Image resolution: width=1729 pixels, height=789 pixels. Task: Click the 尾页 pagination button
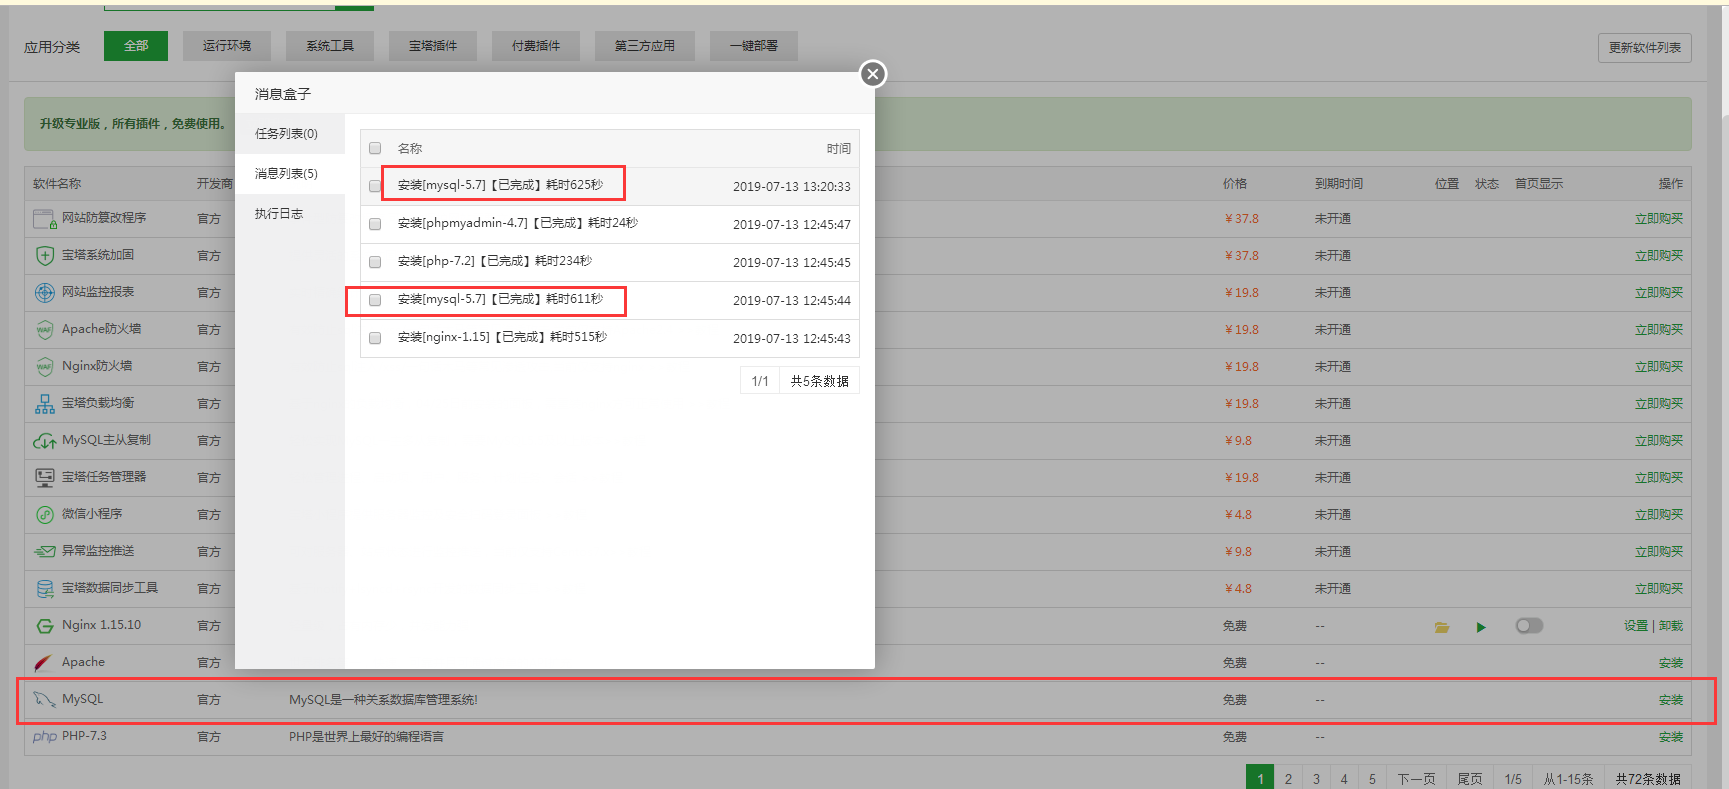pos(1470,779)
